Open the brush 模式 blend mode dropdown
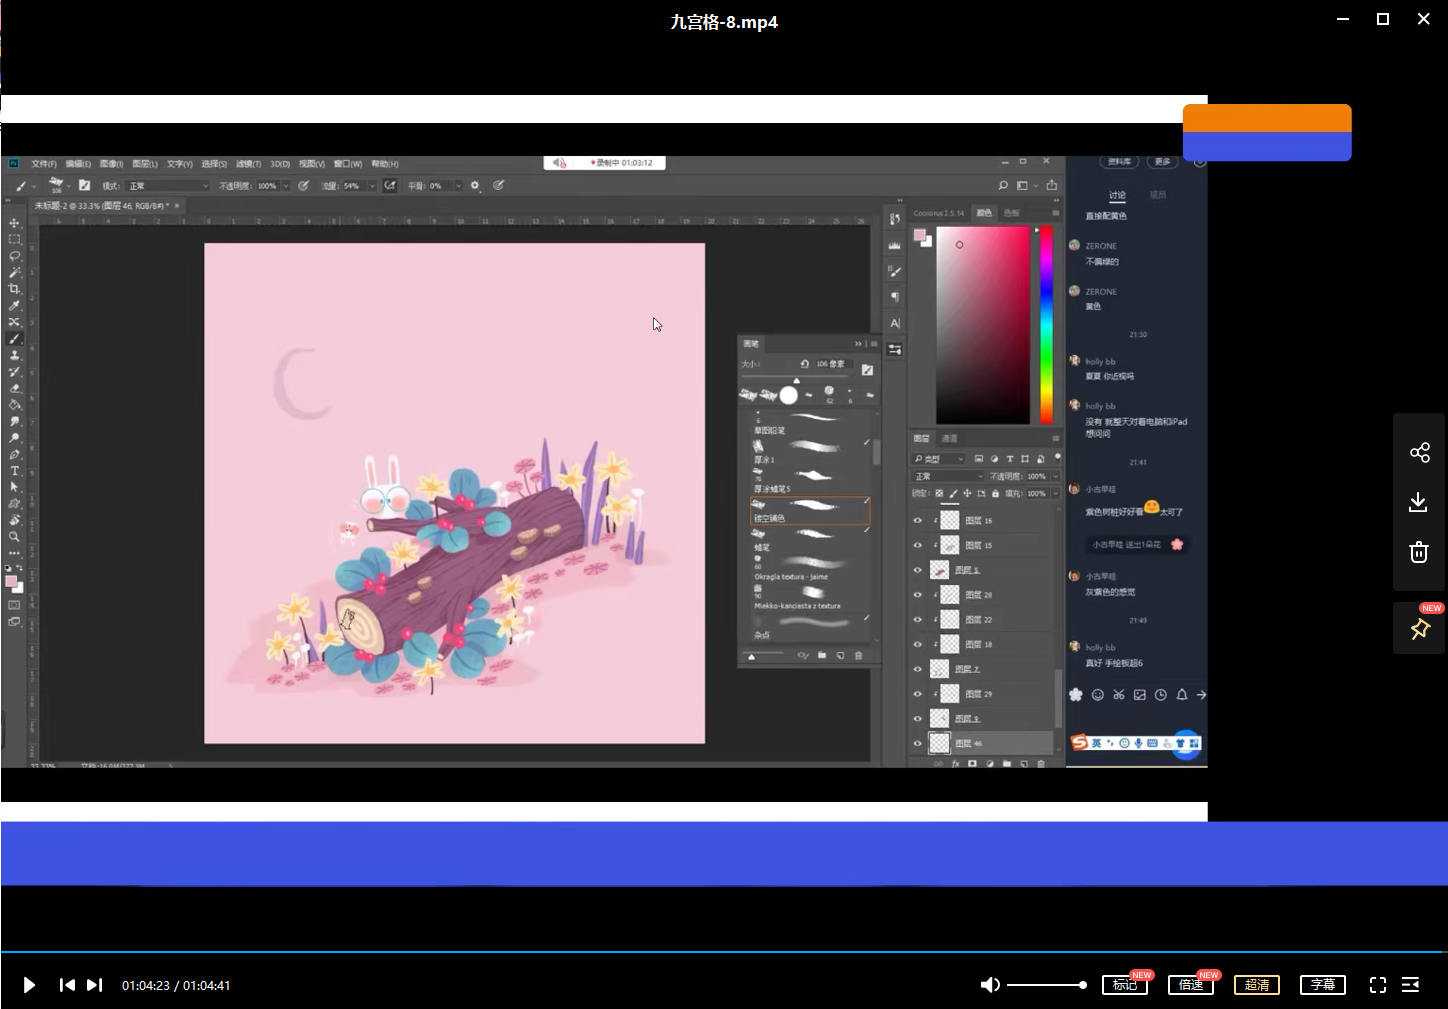Screen dimensions: 1448x1009 tap(167, 186)
